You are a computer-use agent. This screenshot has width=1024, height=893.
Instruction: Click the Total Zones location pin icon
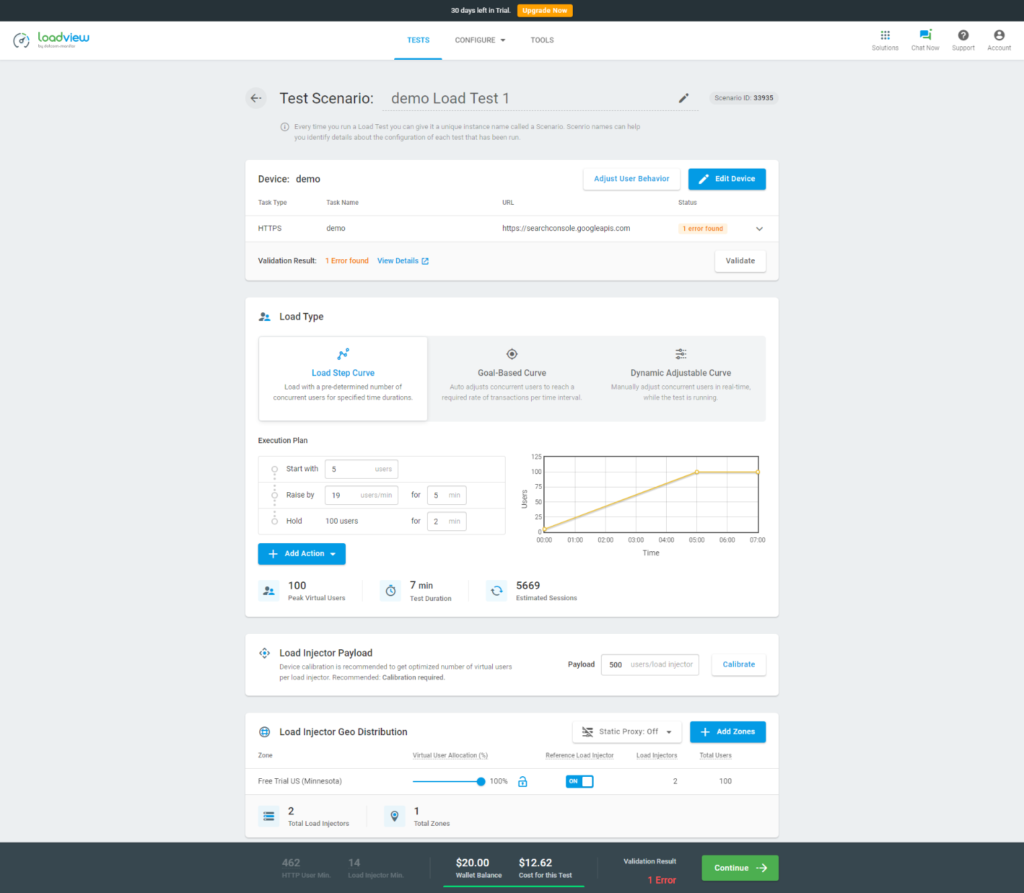click(x=394, y=816)
